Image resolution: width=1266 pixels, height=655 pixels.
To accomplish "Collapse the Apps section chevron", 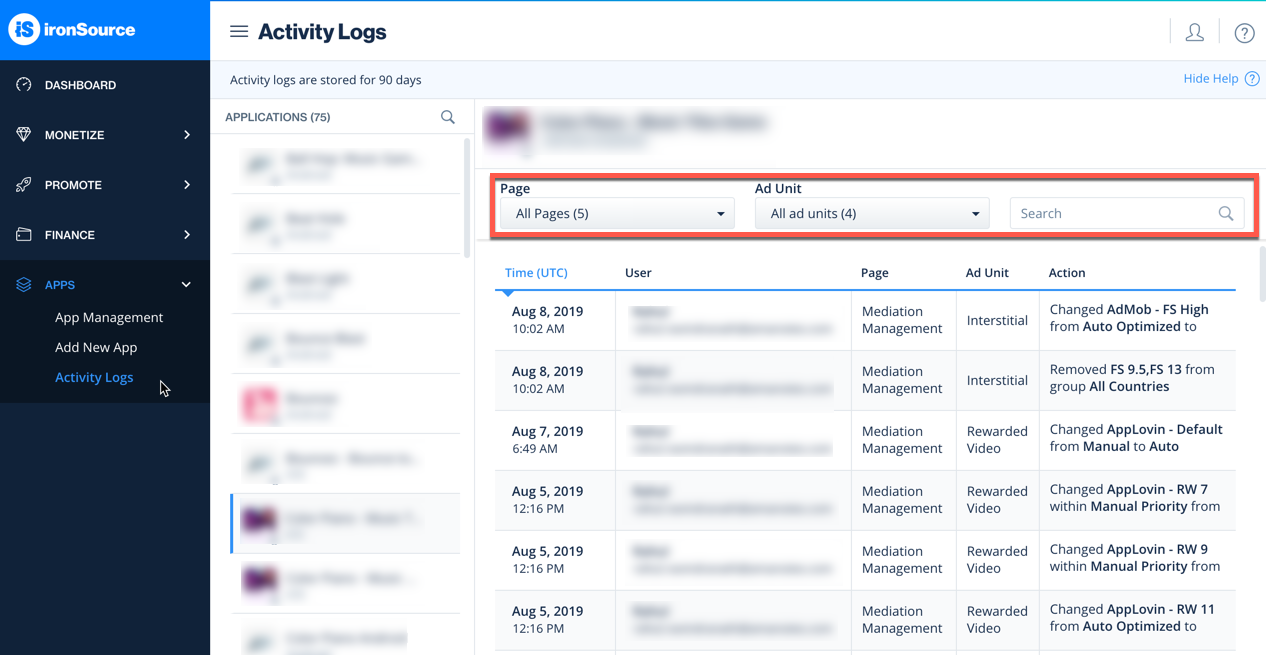I will pos(185,284).
